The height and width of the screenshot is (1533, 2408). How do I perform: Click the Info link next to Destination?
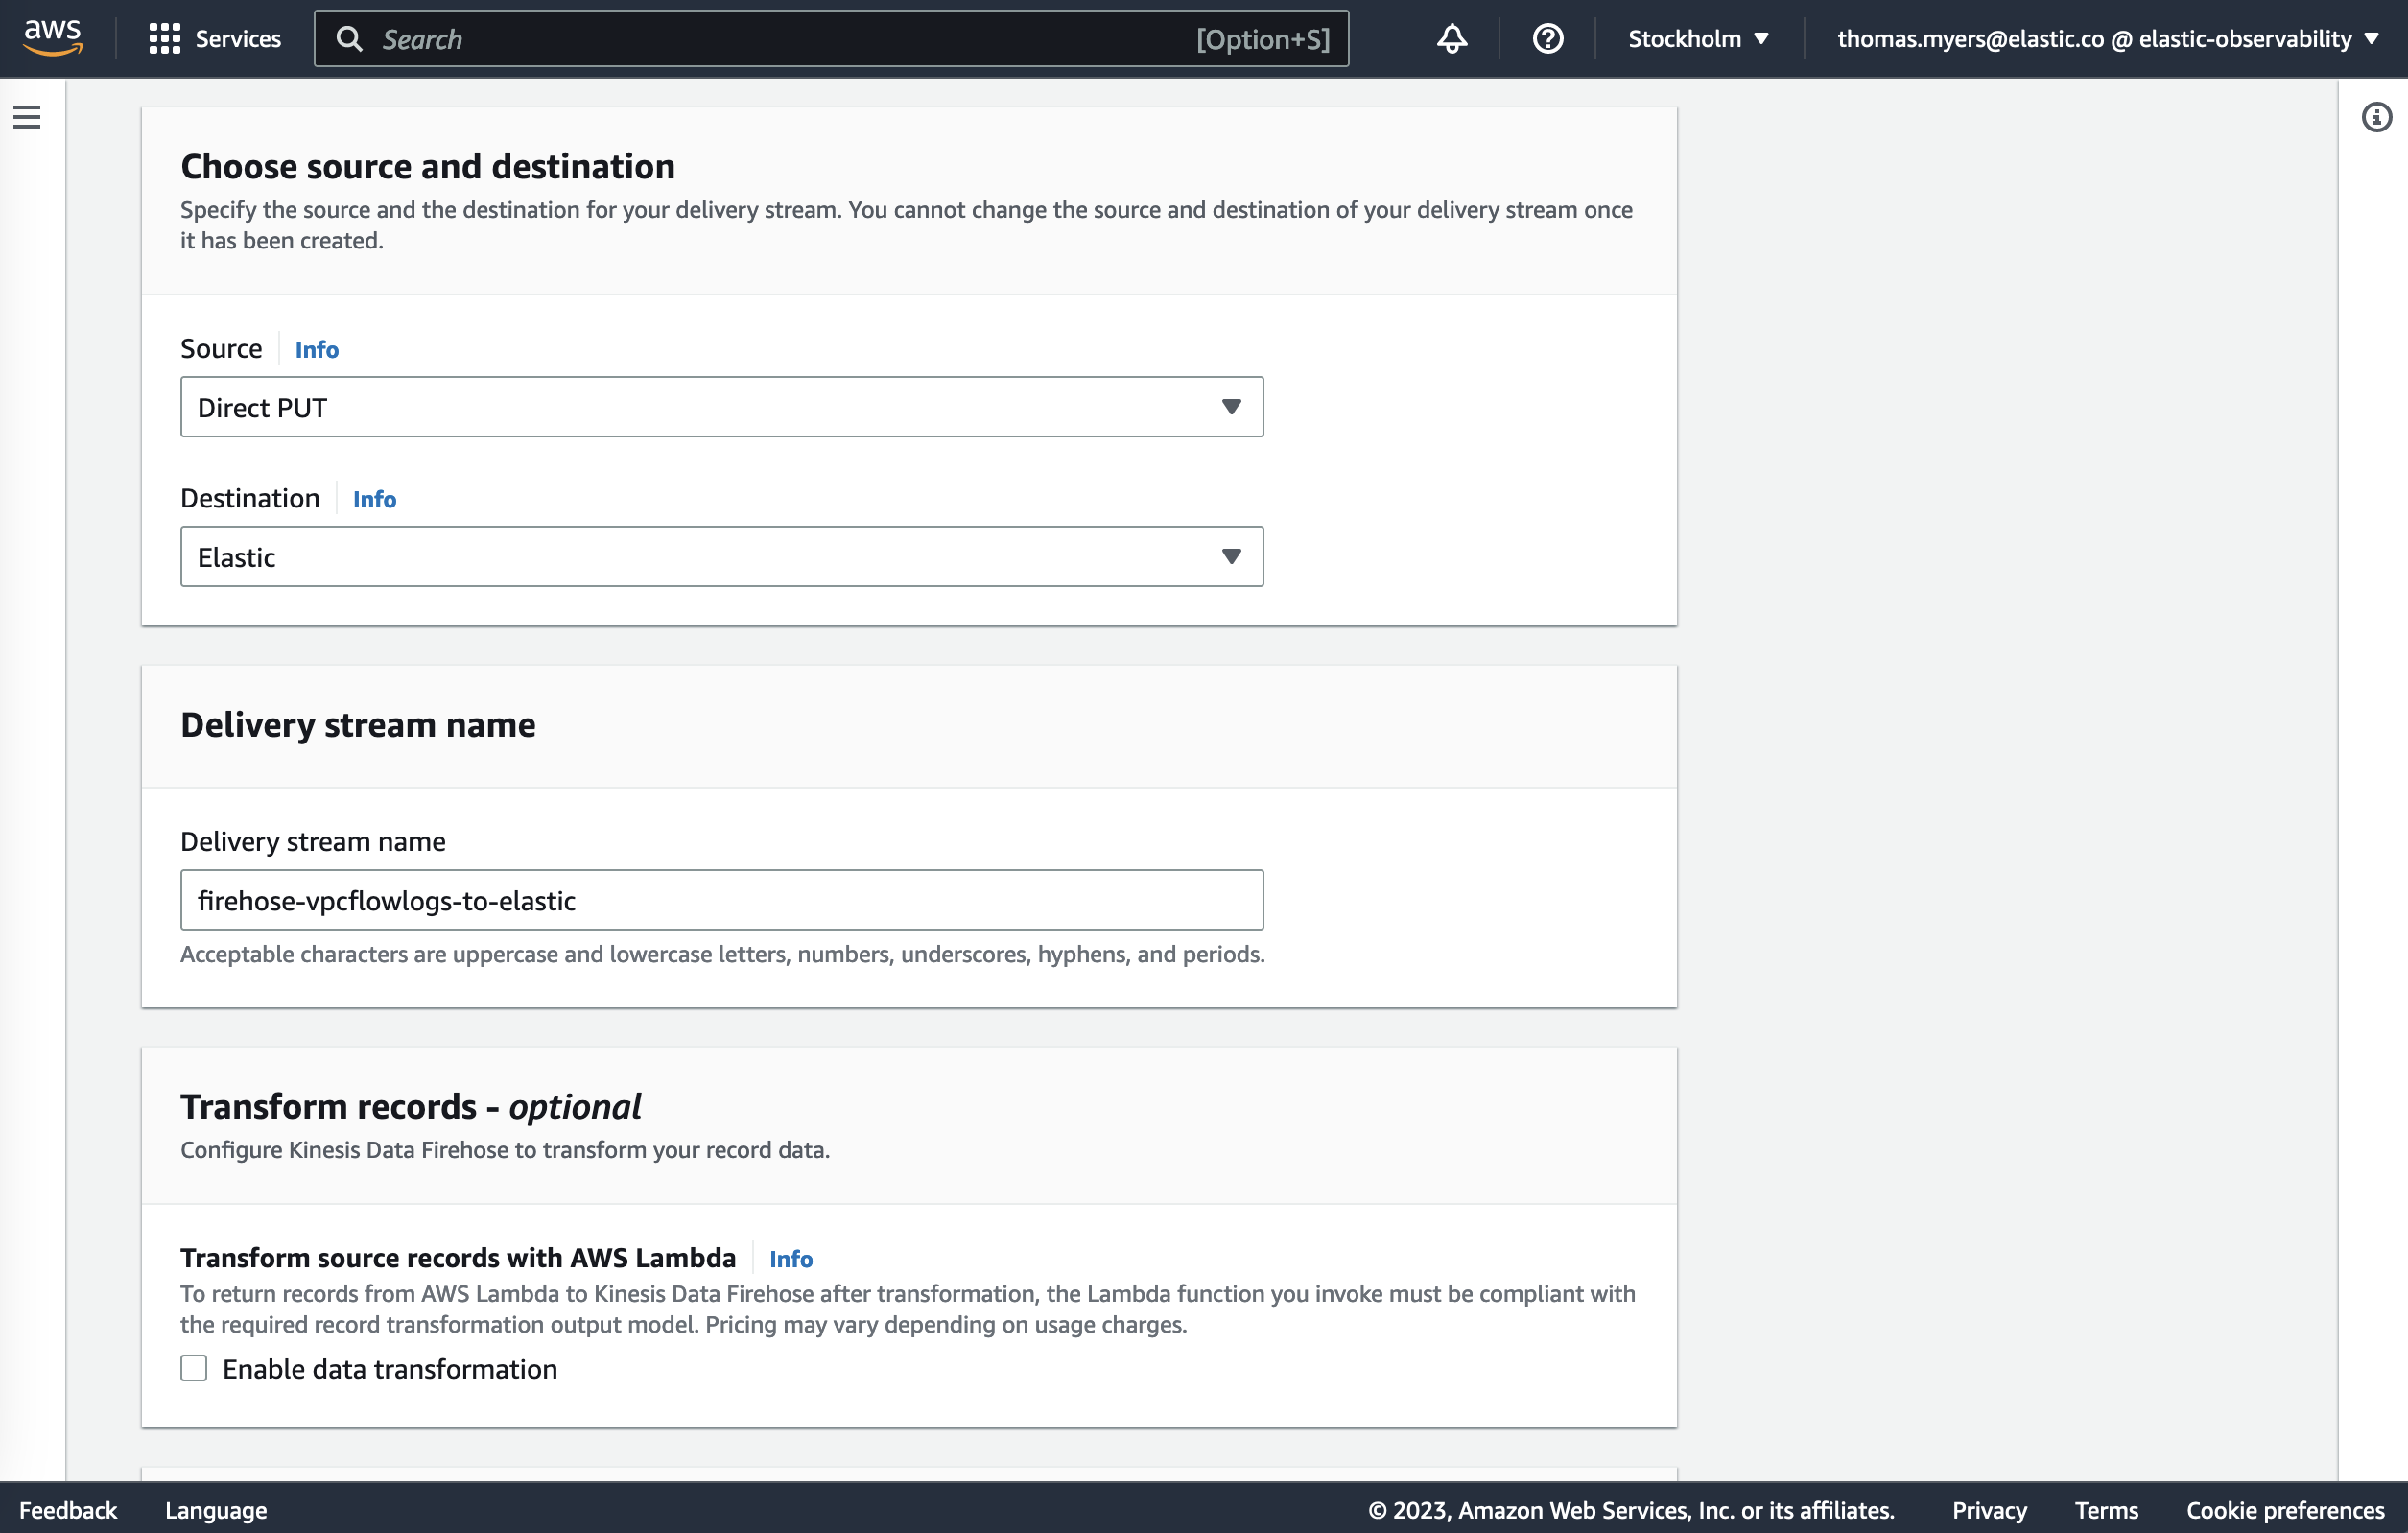[374, 499]
